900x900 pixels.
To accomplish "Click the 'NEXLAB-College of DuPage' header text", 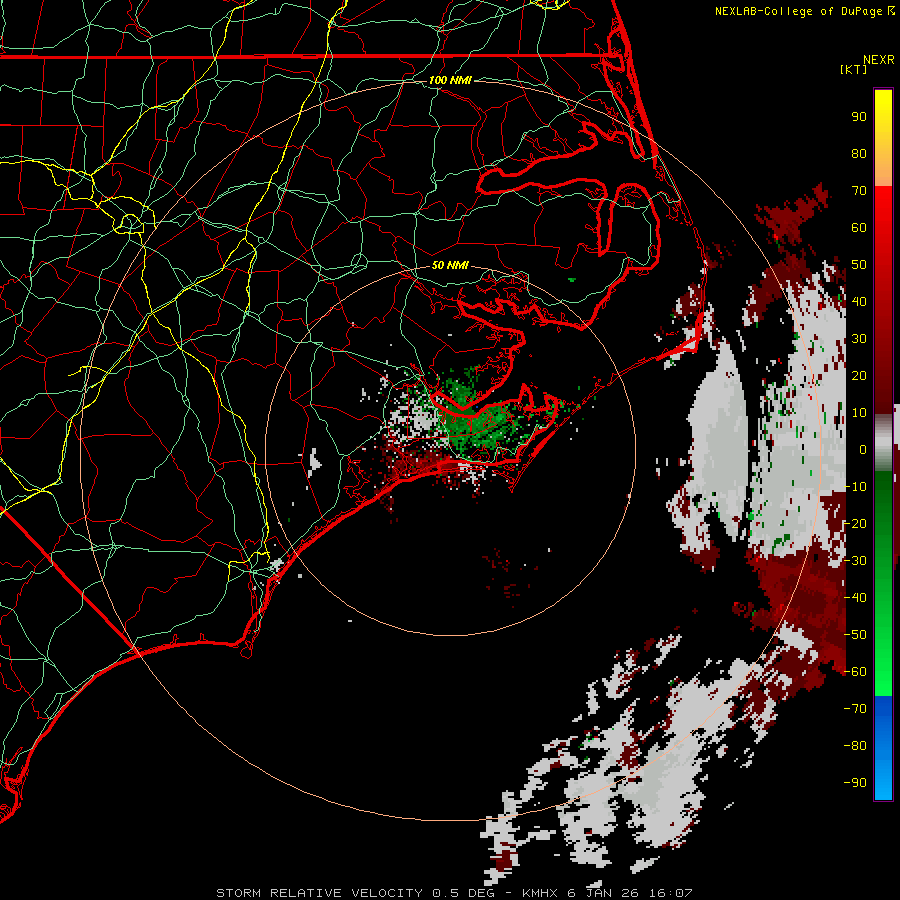I will coord(798,11).
